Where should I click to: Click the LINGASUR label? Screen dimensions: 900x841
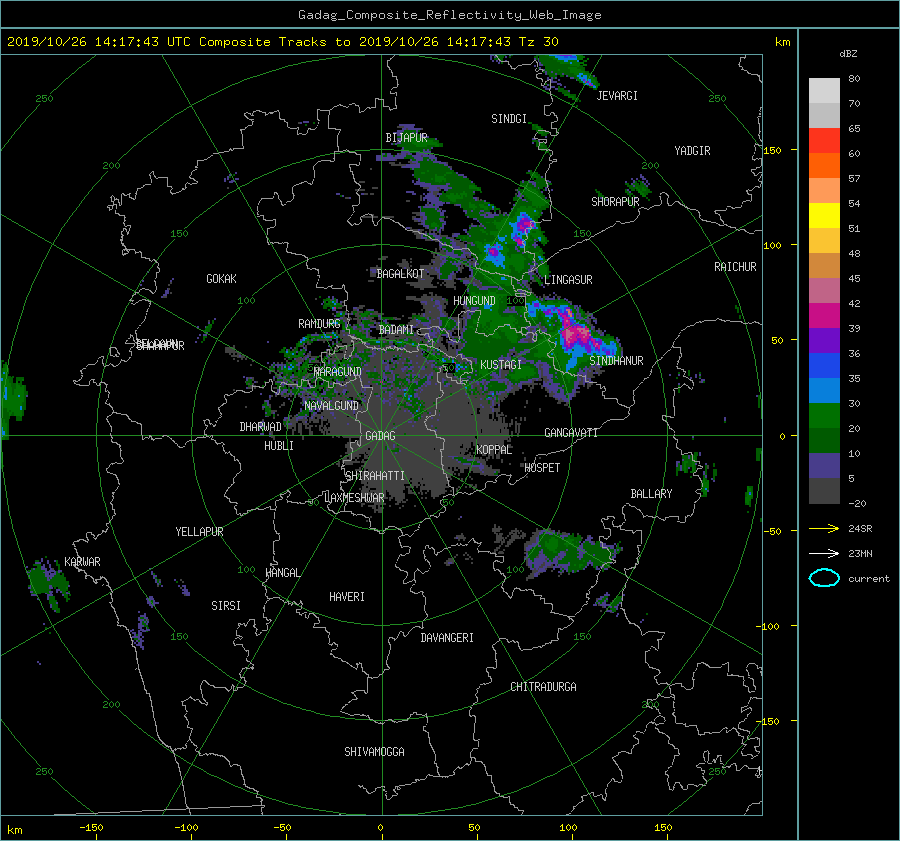(x=568, y=280)
